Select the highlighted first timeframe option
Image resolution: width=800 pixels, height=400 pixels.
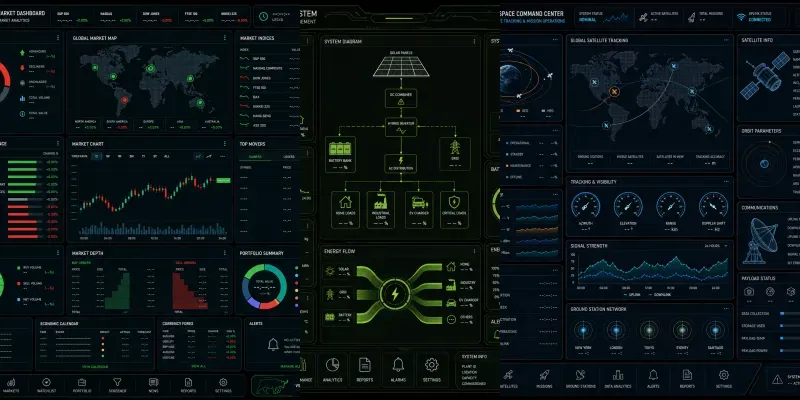(96, 156)
